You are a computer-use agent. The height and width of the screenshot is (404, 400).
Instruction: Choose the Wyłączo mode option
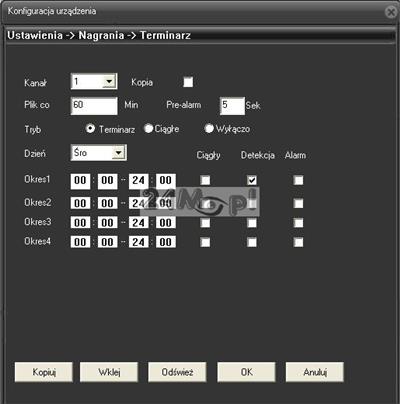(x=209, y=128)
